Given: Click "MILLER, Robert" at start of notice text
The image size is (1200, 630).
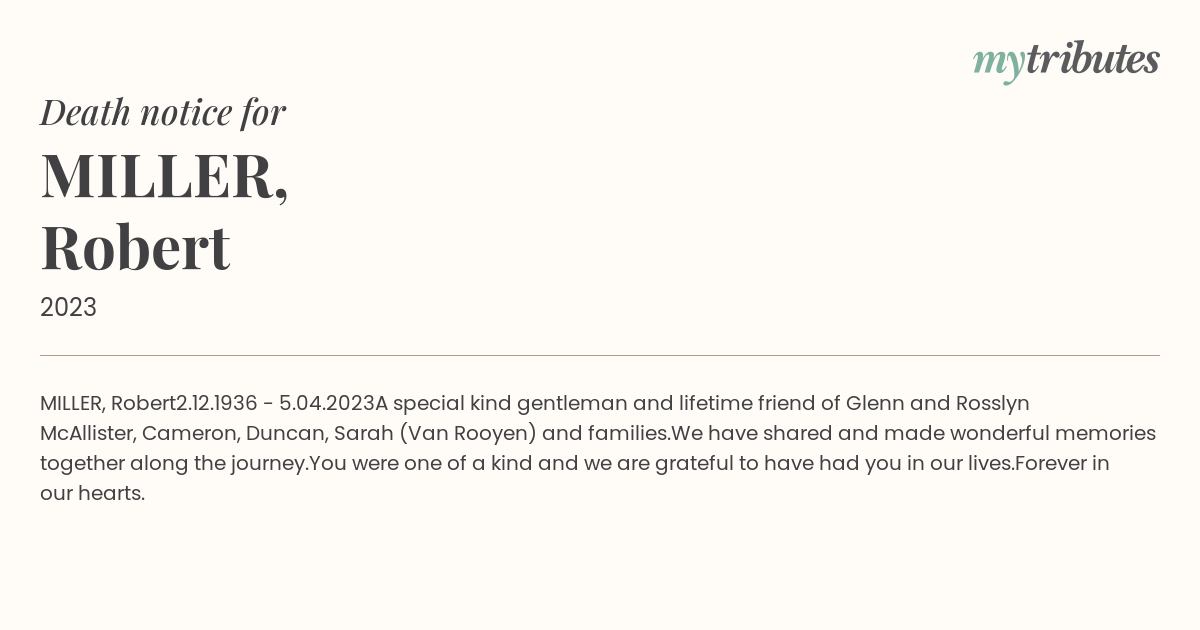Looking at the screenshot, I should 108,403.
